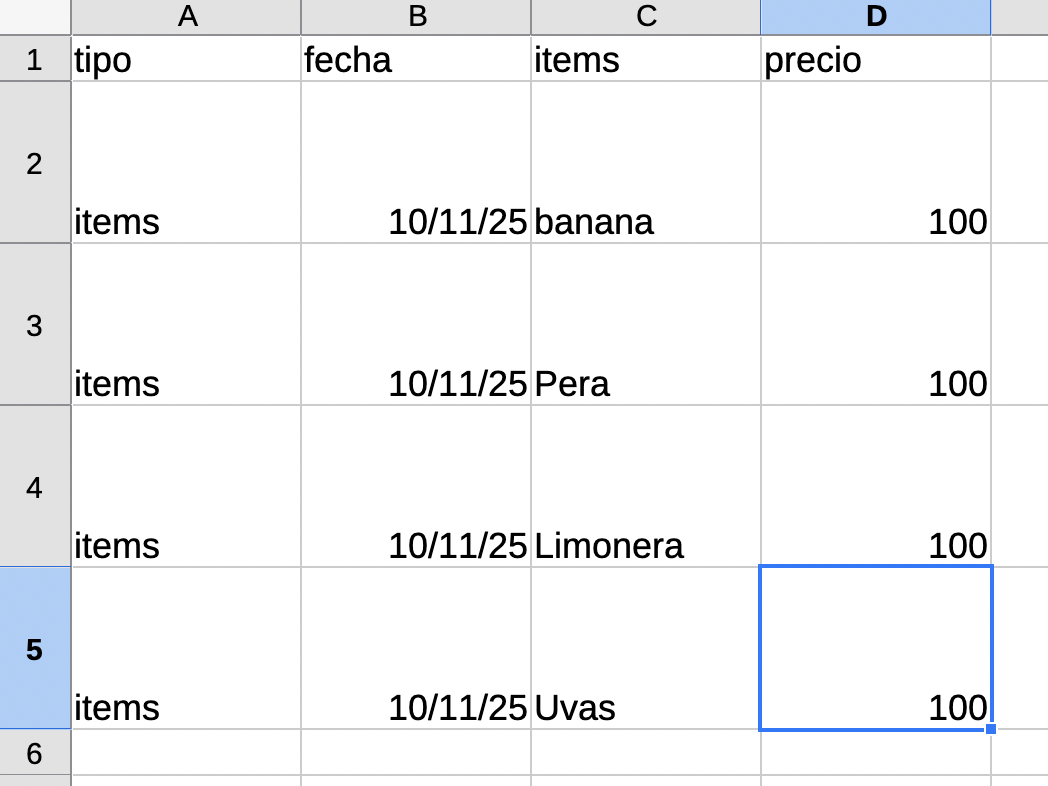Click the 'fecha' header cell
Image resolution: width=1048 pixels, height=786 pixels.
coord(416,60)
